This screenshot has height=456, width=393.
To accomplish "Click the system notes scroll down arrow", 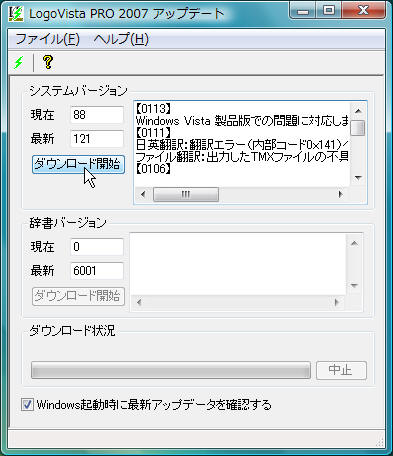I will [358, 178].
